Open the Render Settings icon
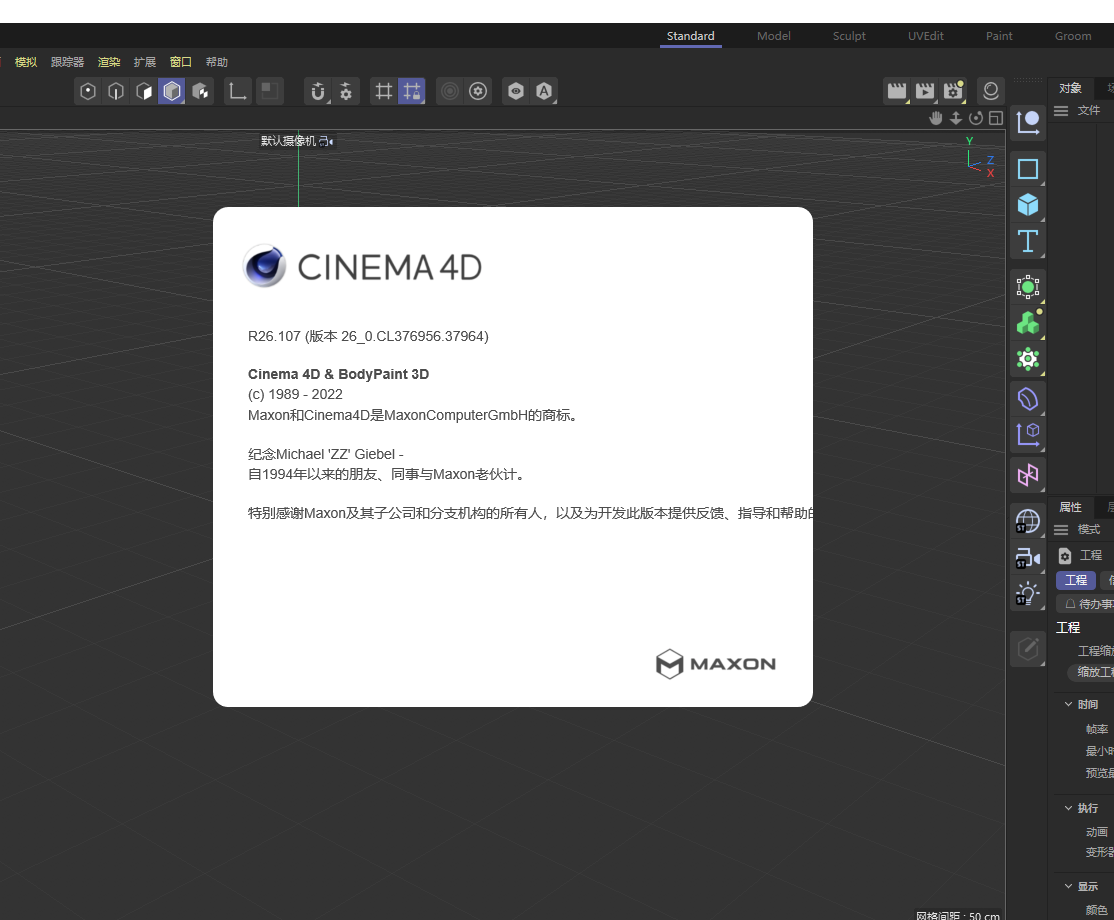 [x=953, y=91]
